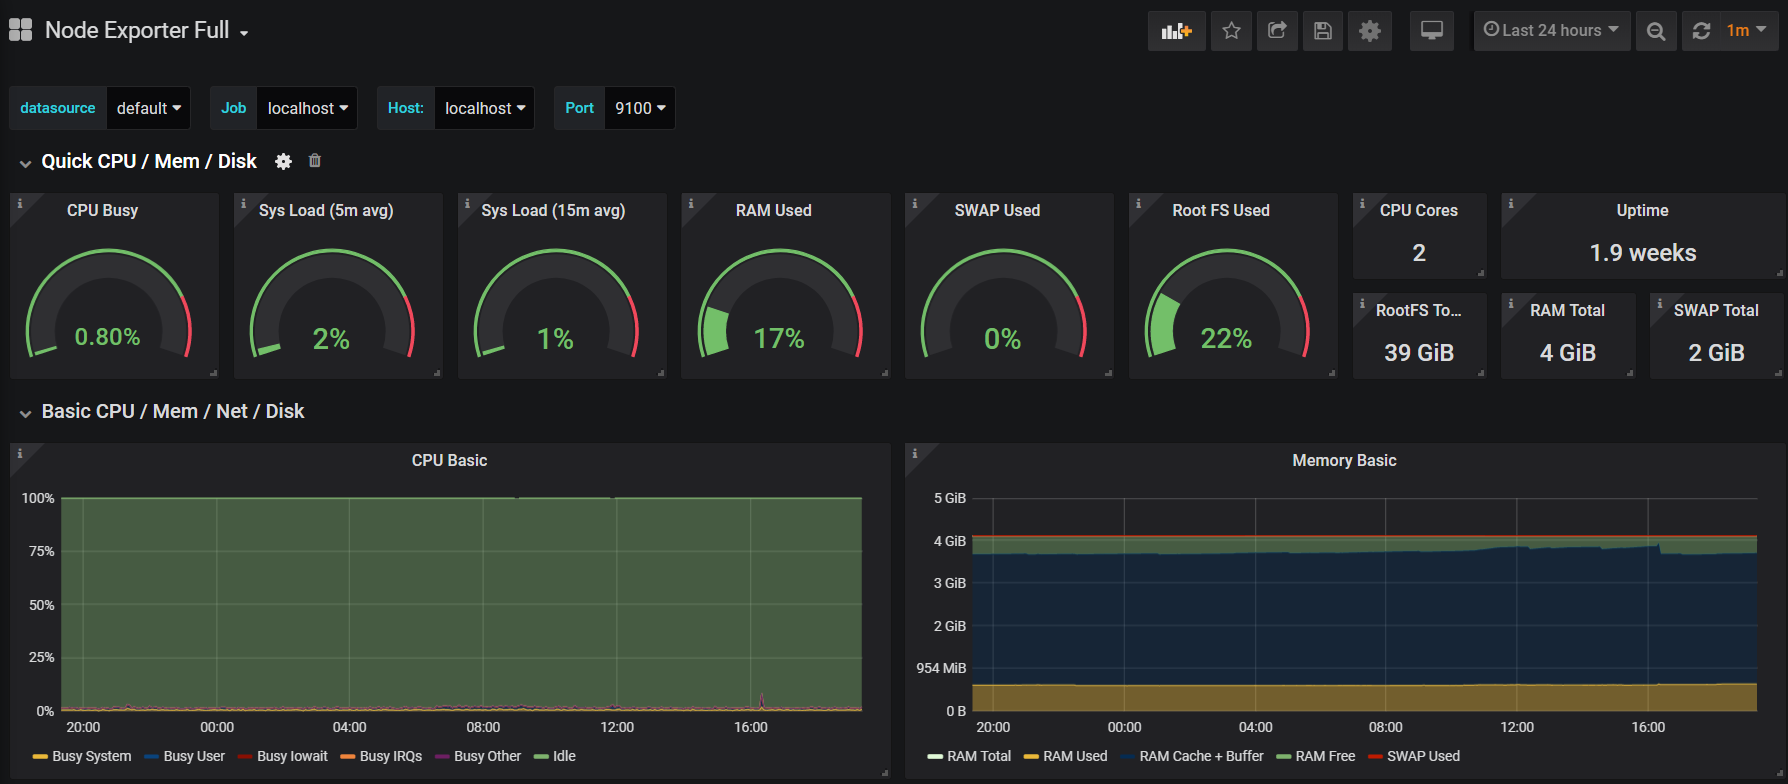Open row settings gear for Quick CPU row
The height and width of the screenshot is (784, 1788).
click(x=284, y=161)
